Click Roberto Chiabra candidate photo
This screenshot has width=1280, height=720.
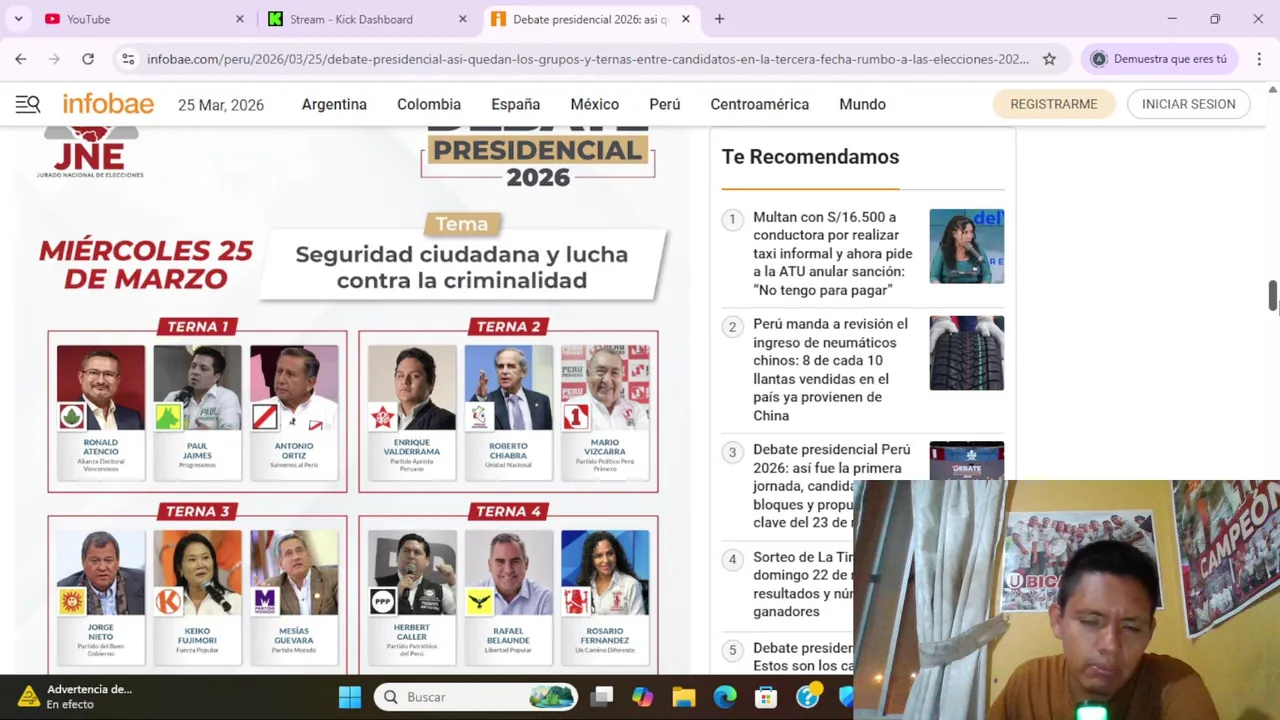click(508, 388)
